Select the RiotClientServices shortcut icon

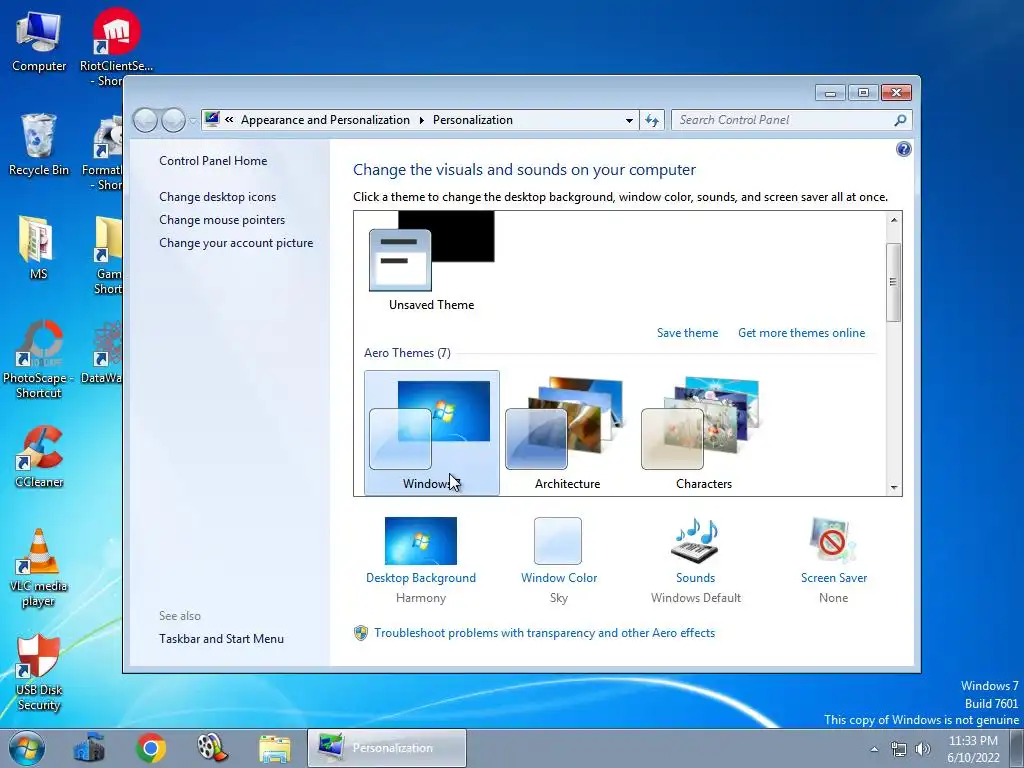(116, 46)
